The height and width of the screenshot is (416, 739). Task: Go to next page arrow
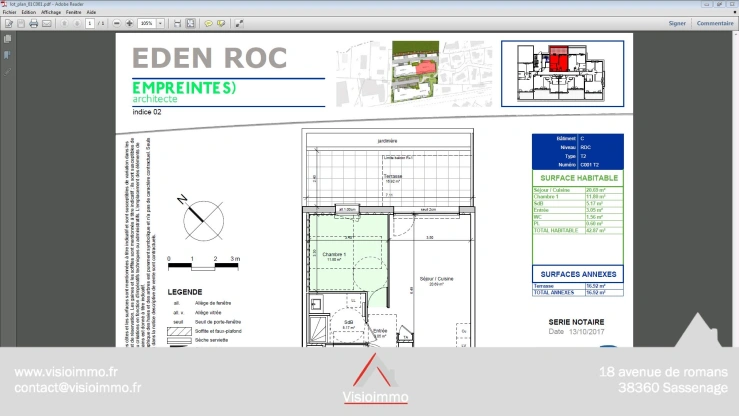tap(77, 23)
